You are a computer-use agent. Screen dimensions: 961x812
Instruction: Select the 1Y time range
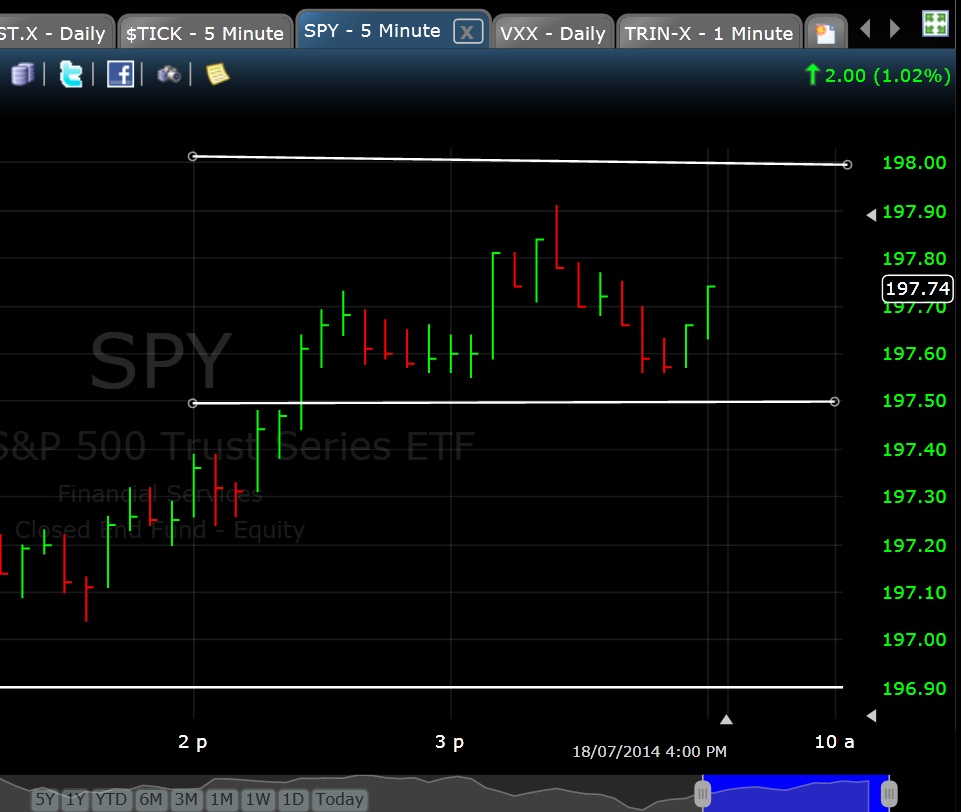point(75,799)
